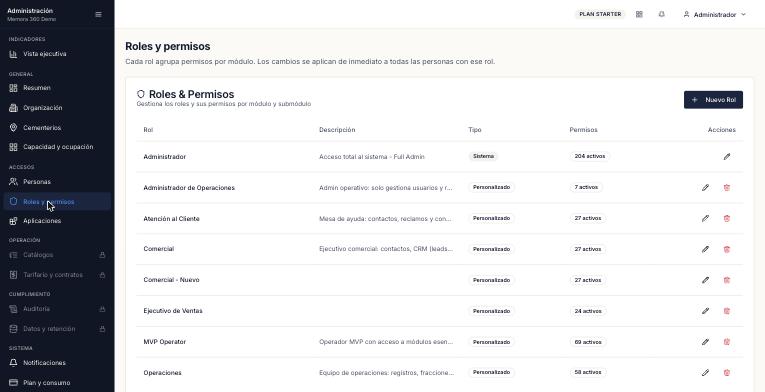This screenshot has width=765, height=392.
Task: Edit the Administrador role
Action: coord(727,157)
